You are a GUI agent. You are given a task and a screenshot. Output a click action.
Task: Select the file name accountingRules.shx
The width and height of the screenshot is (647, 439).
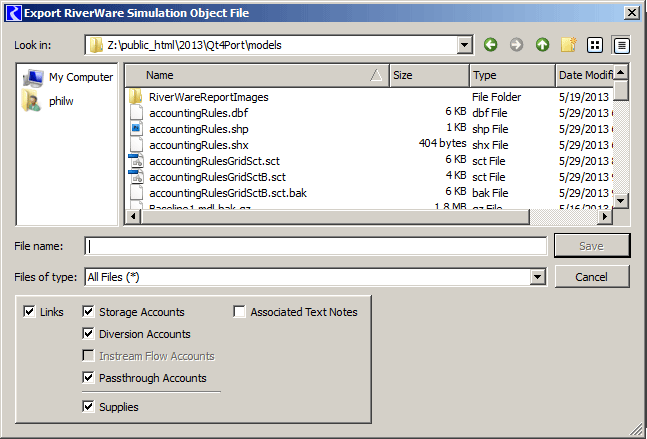pos(198,145)
